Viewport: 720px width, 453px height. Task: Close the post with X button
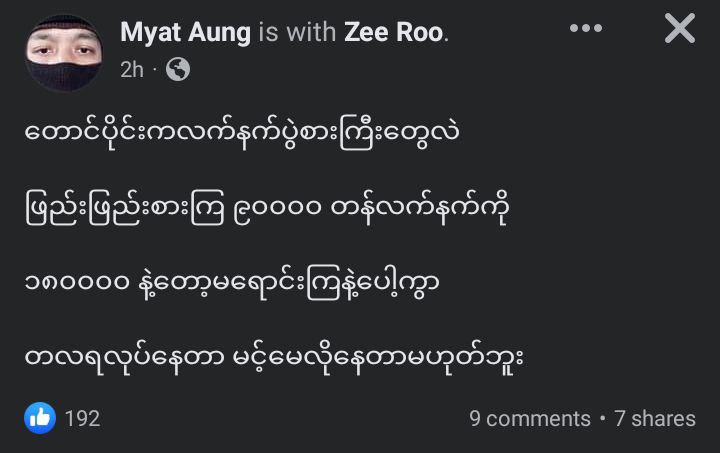pyautogui.click(x=679, y=30)
